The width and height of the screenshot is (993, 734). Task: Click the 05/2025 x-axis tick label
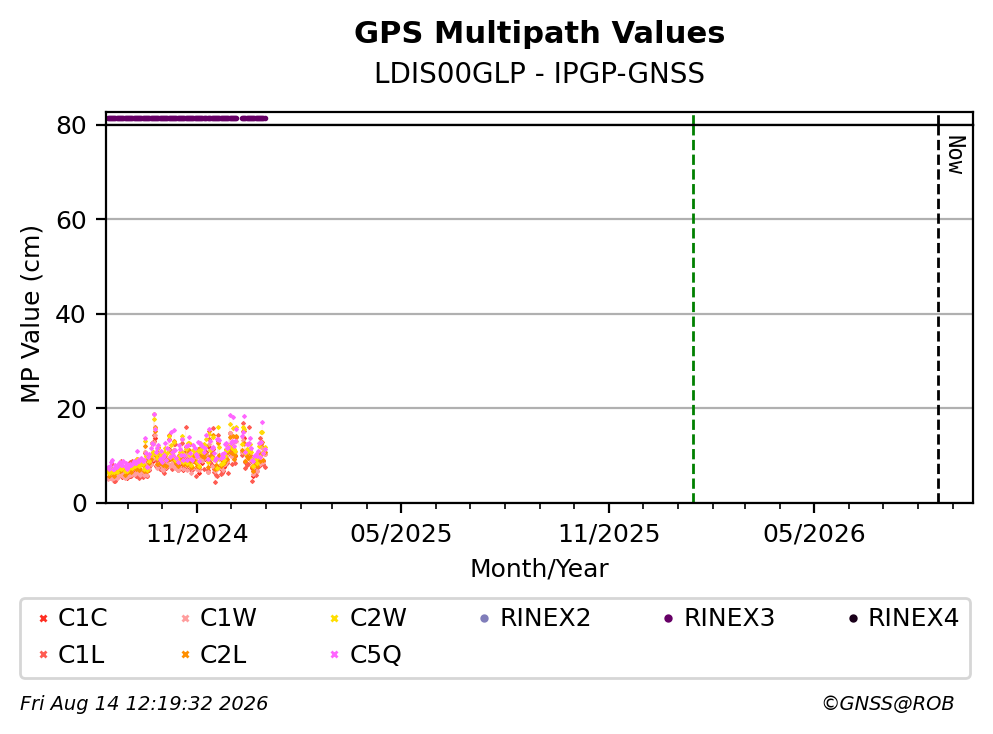(x=401, y=534)
